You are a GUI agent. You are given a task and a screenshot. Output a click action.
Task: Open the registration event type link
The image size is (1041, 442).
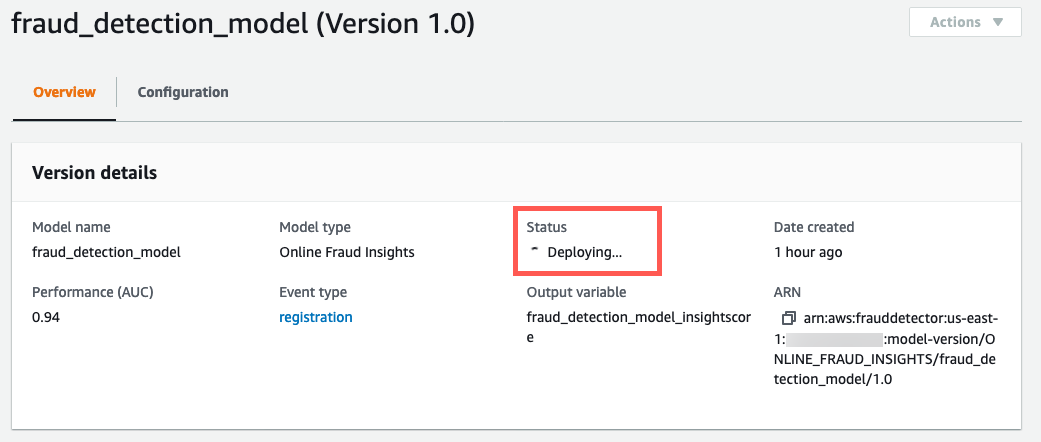click(x=315, y=317)
